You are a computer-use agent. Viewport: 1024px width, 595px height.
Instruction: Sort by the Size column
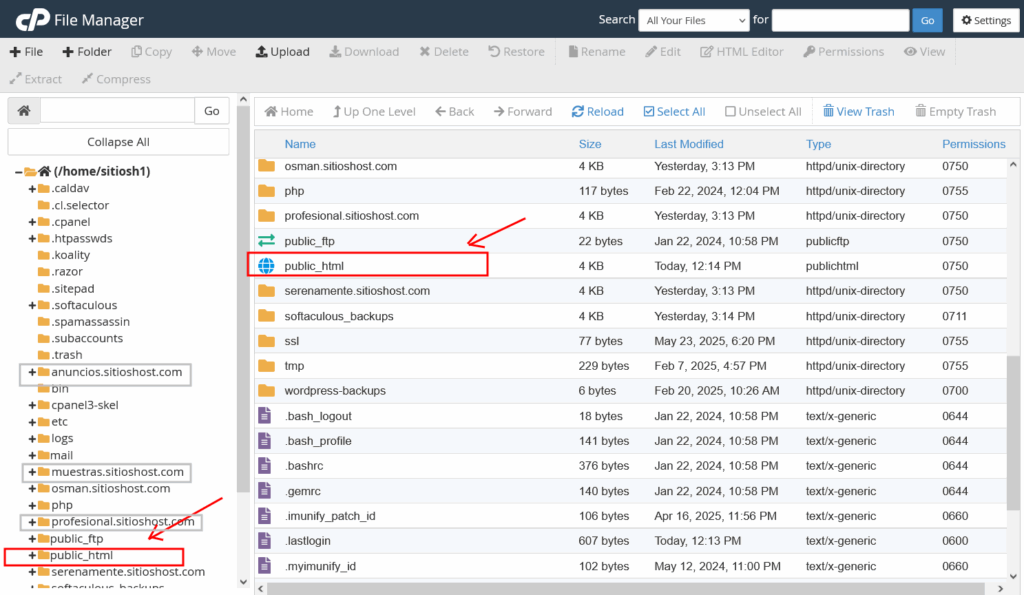tap(590, 144)
